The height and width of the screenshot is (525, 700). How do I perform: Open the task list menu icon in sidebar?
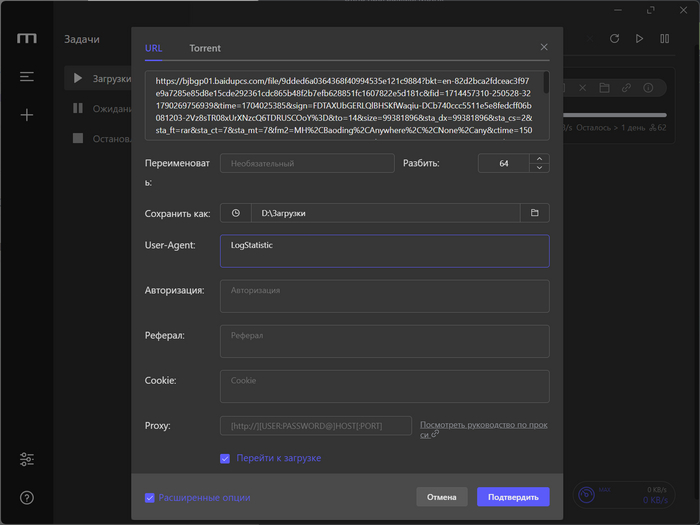(27, 77)
